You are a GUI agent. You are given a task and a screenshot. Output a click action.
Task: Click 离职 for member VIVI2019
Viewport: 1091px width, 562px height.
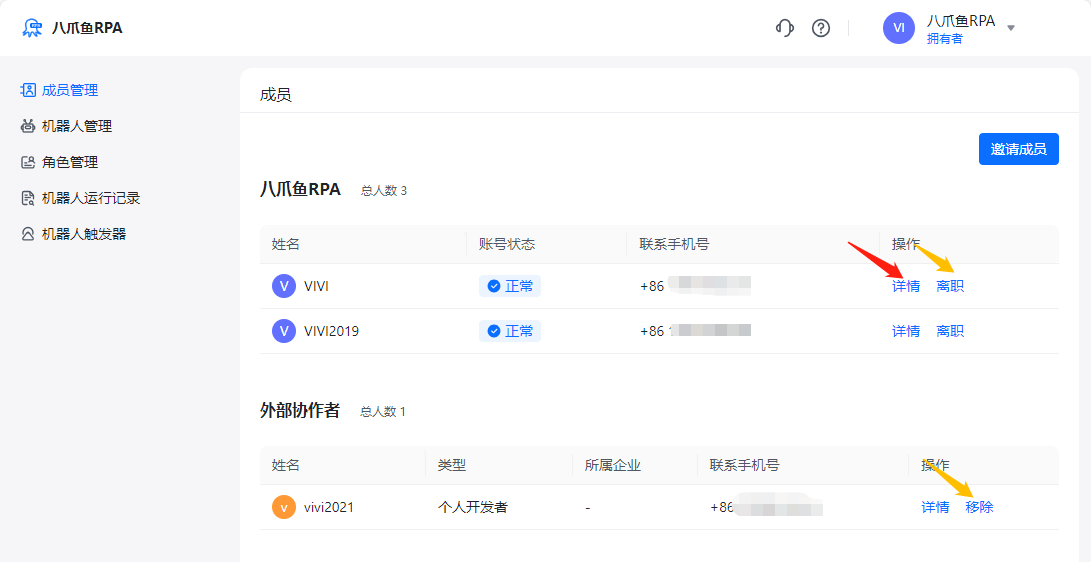950,331
